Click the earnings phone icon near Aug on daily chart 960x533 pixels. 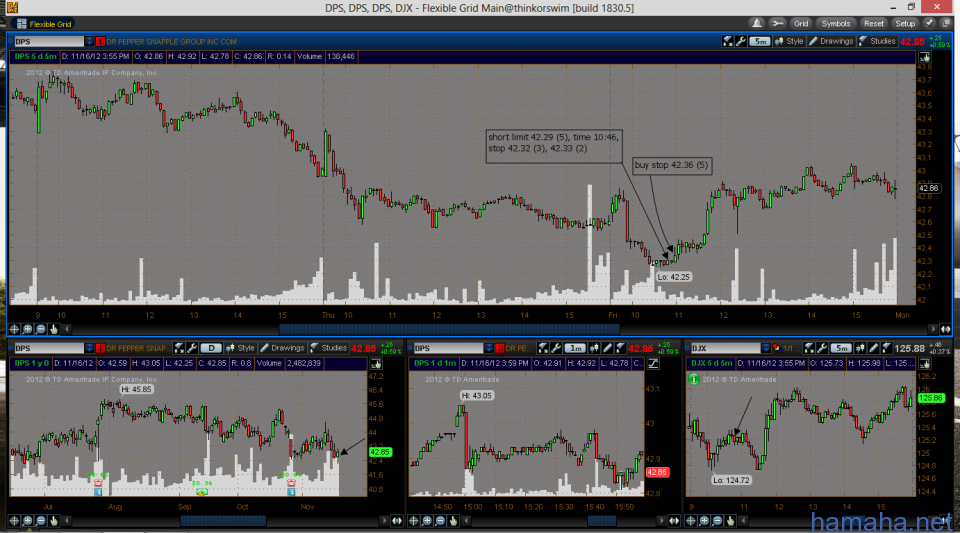[98, 483]
